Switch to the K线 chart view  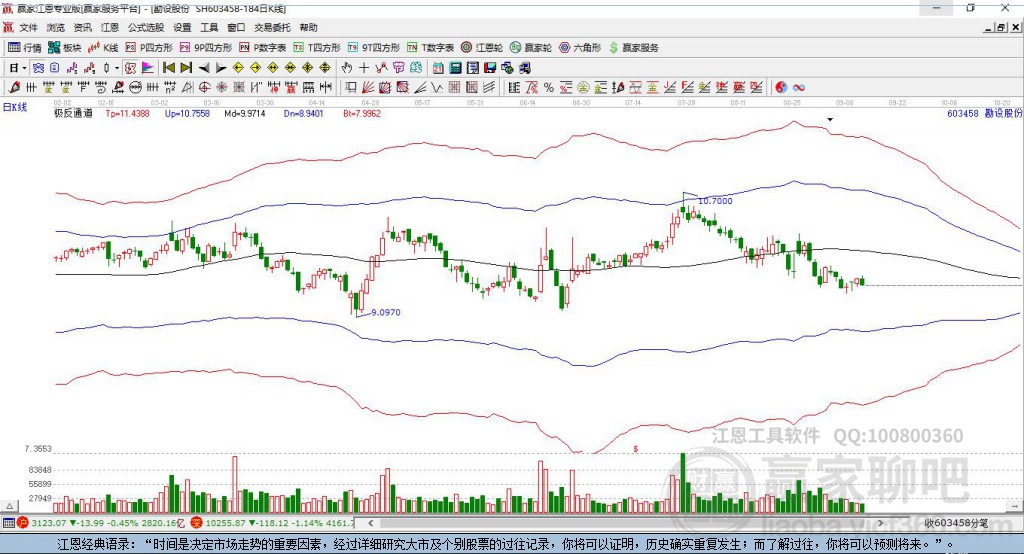(103, 48)
